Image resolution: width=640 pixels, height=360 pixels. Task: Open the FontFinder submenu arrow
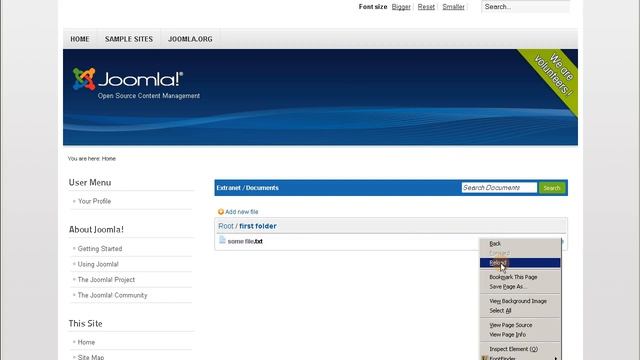point(556,358)
